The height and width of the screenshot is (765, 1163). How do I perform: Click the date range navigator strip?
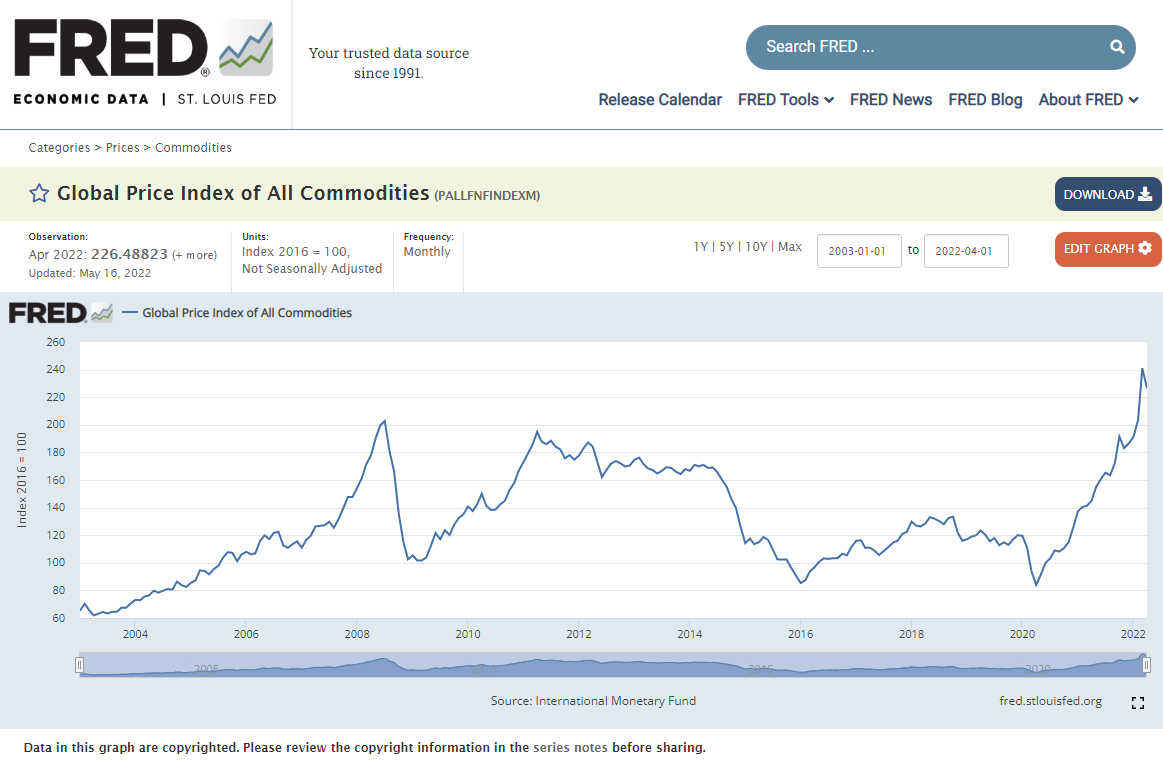pos(613,665)
